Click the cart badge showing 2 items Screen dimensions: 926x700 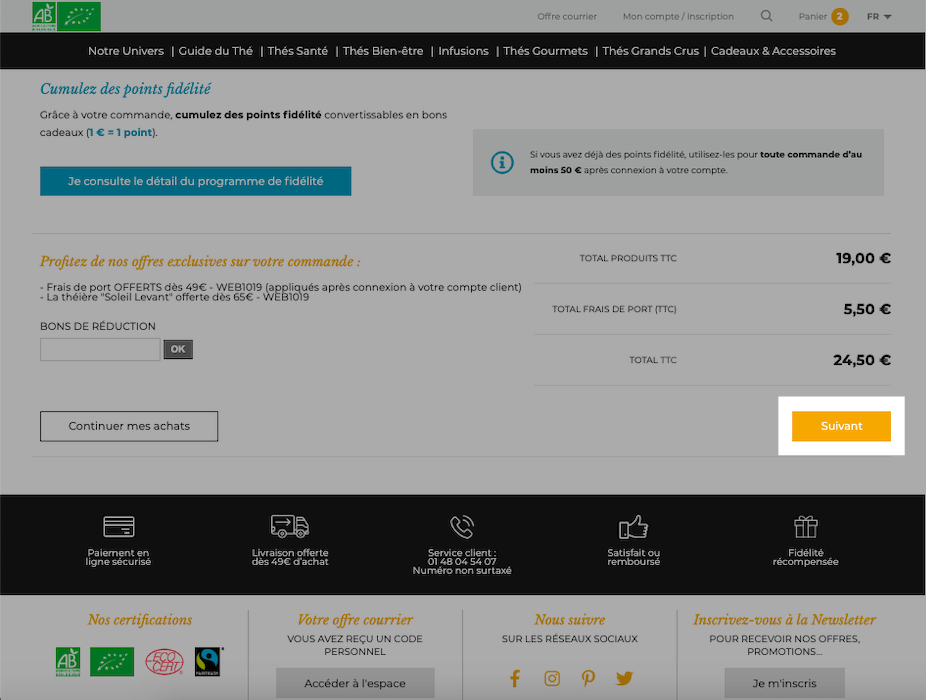(839, 17)
